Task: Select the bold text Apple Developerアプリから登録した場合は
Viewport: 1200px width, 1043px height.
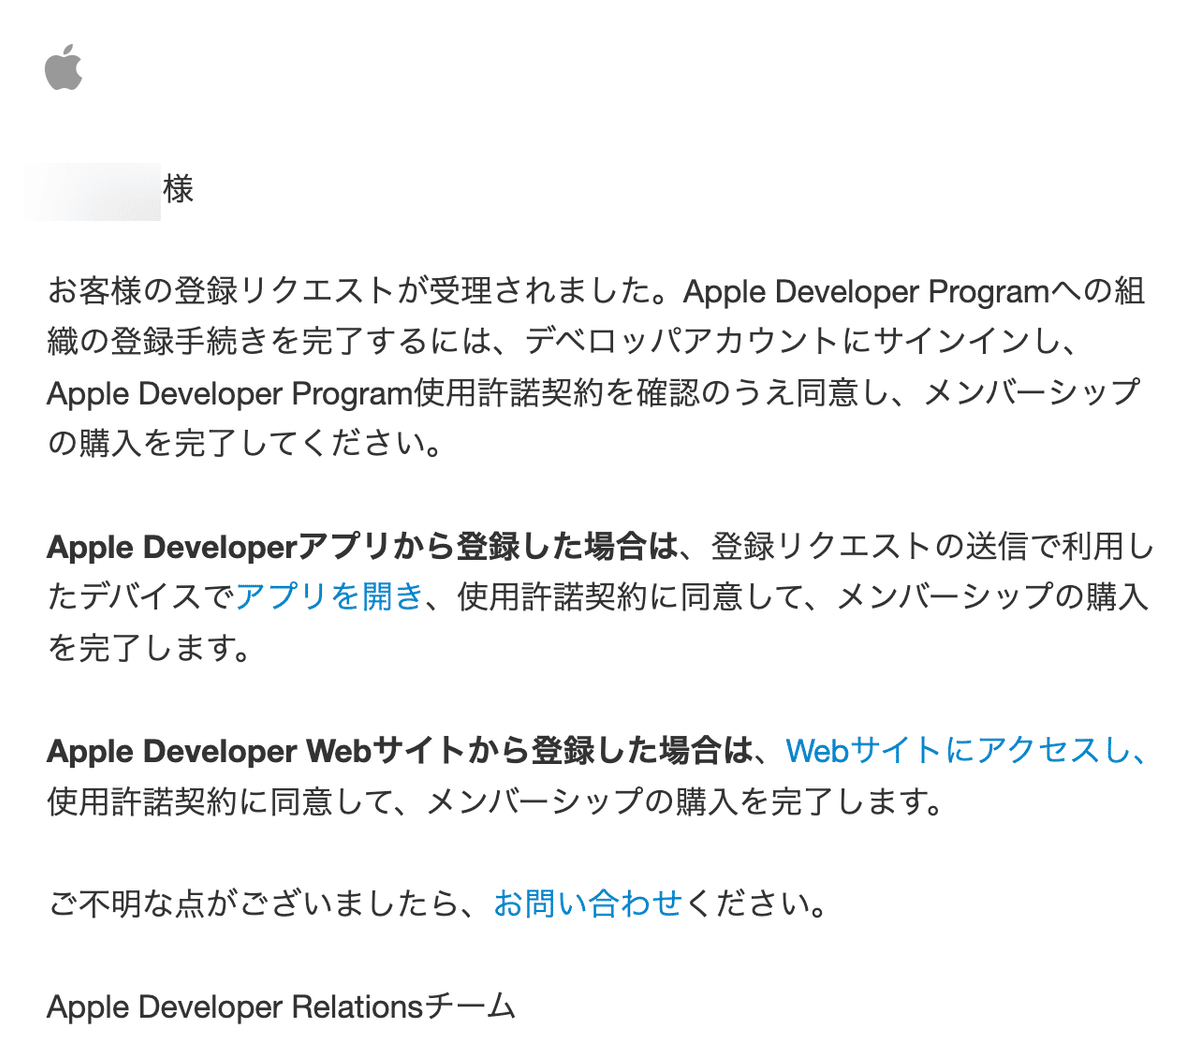Action: pos(363,547)
